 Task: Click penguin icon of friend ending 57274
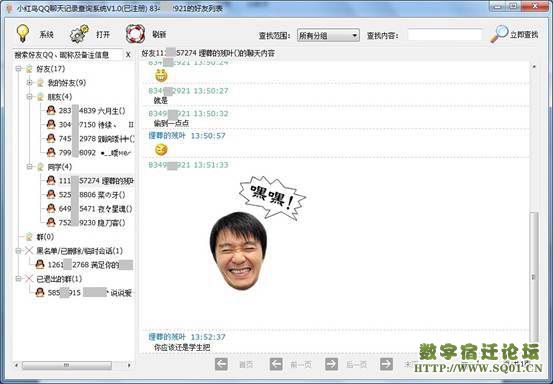(x=51, y=181)
